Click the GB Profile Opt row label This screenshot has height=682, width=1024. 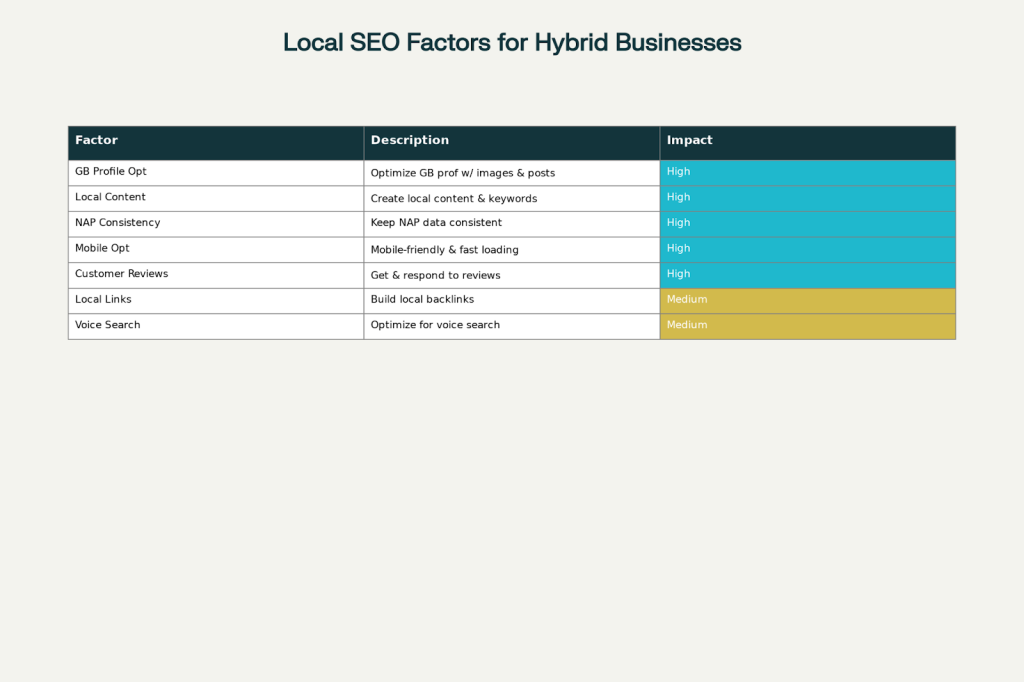coord(109,171)
